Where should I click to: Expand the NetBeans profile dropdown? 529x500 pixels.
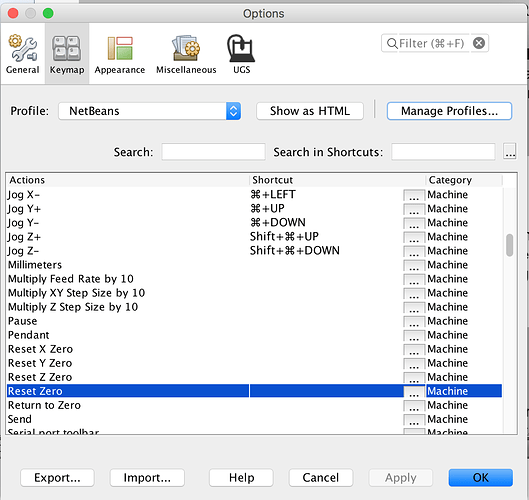click(233, 111)
